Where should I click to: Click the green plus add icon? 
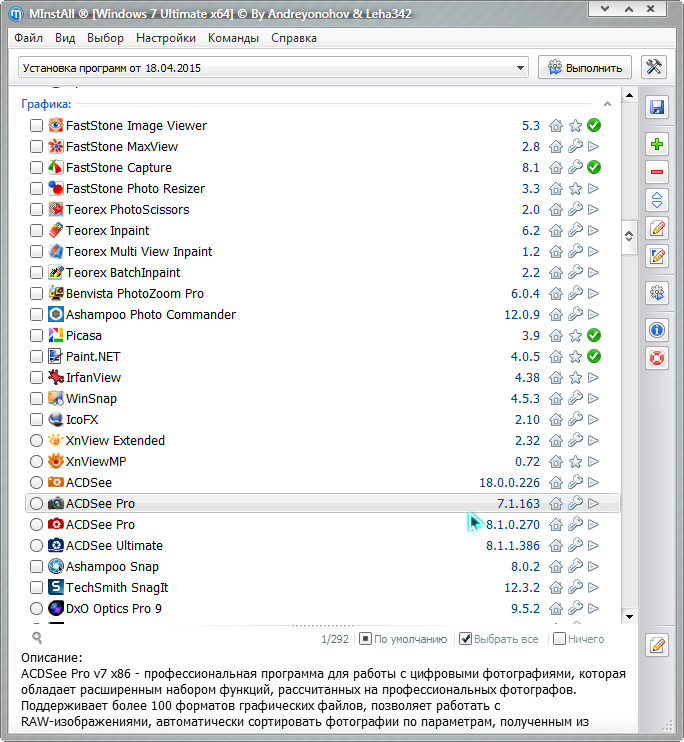[657, 144]
